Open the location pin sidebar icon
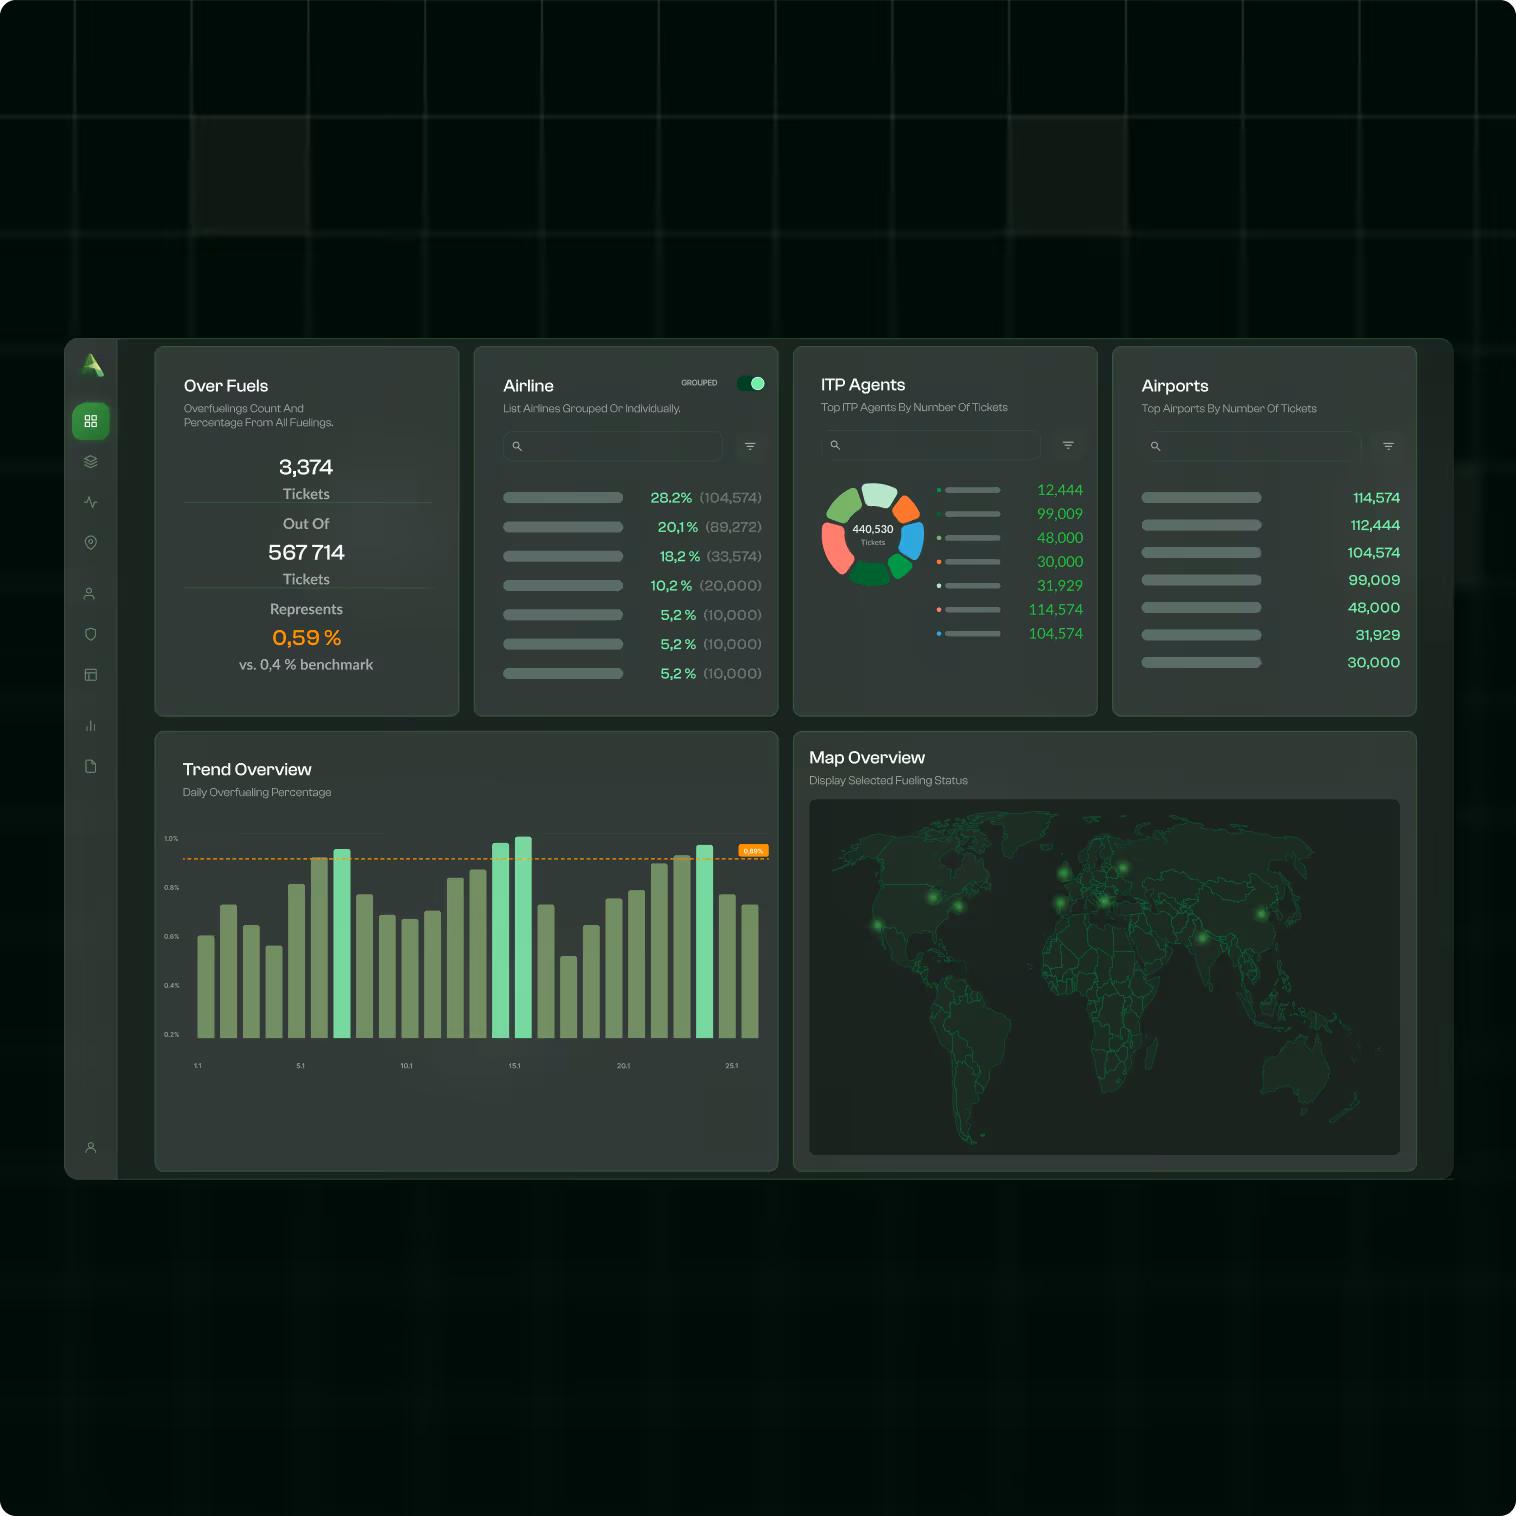 tap(91, 543)
